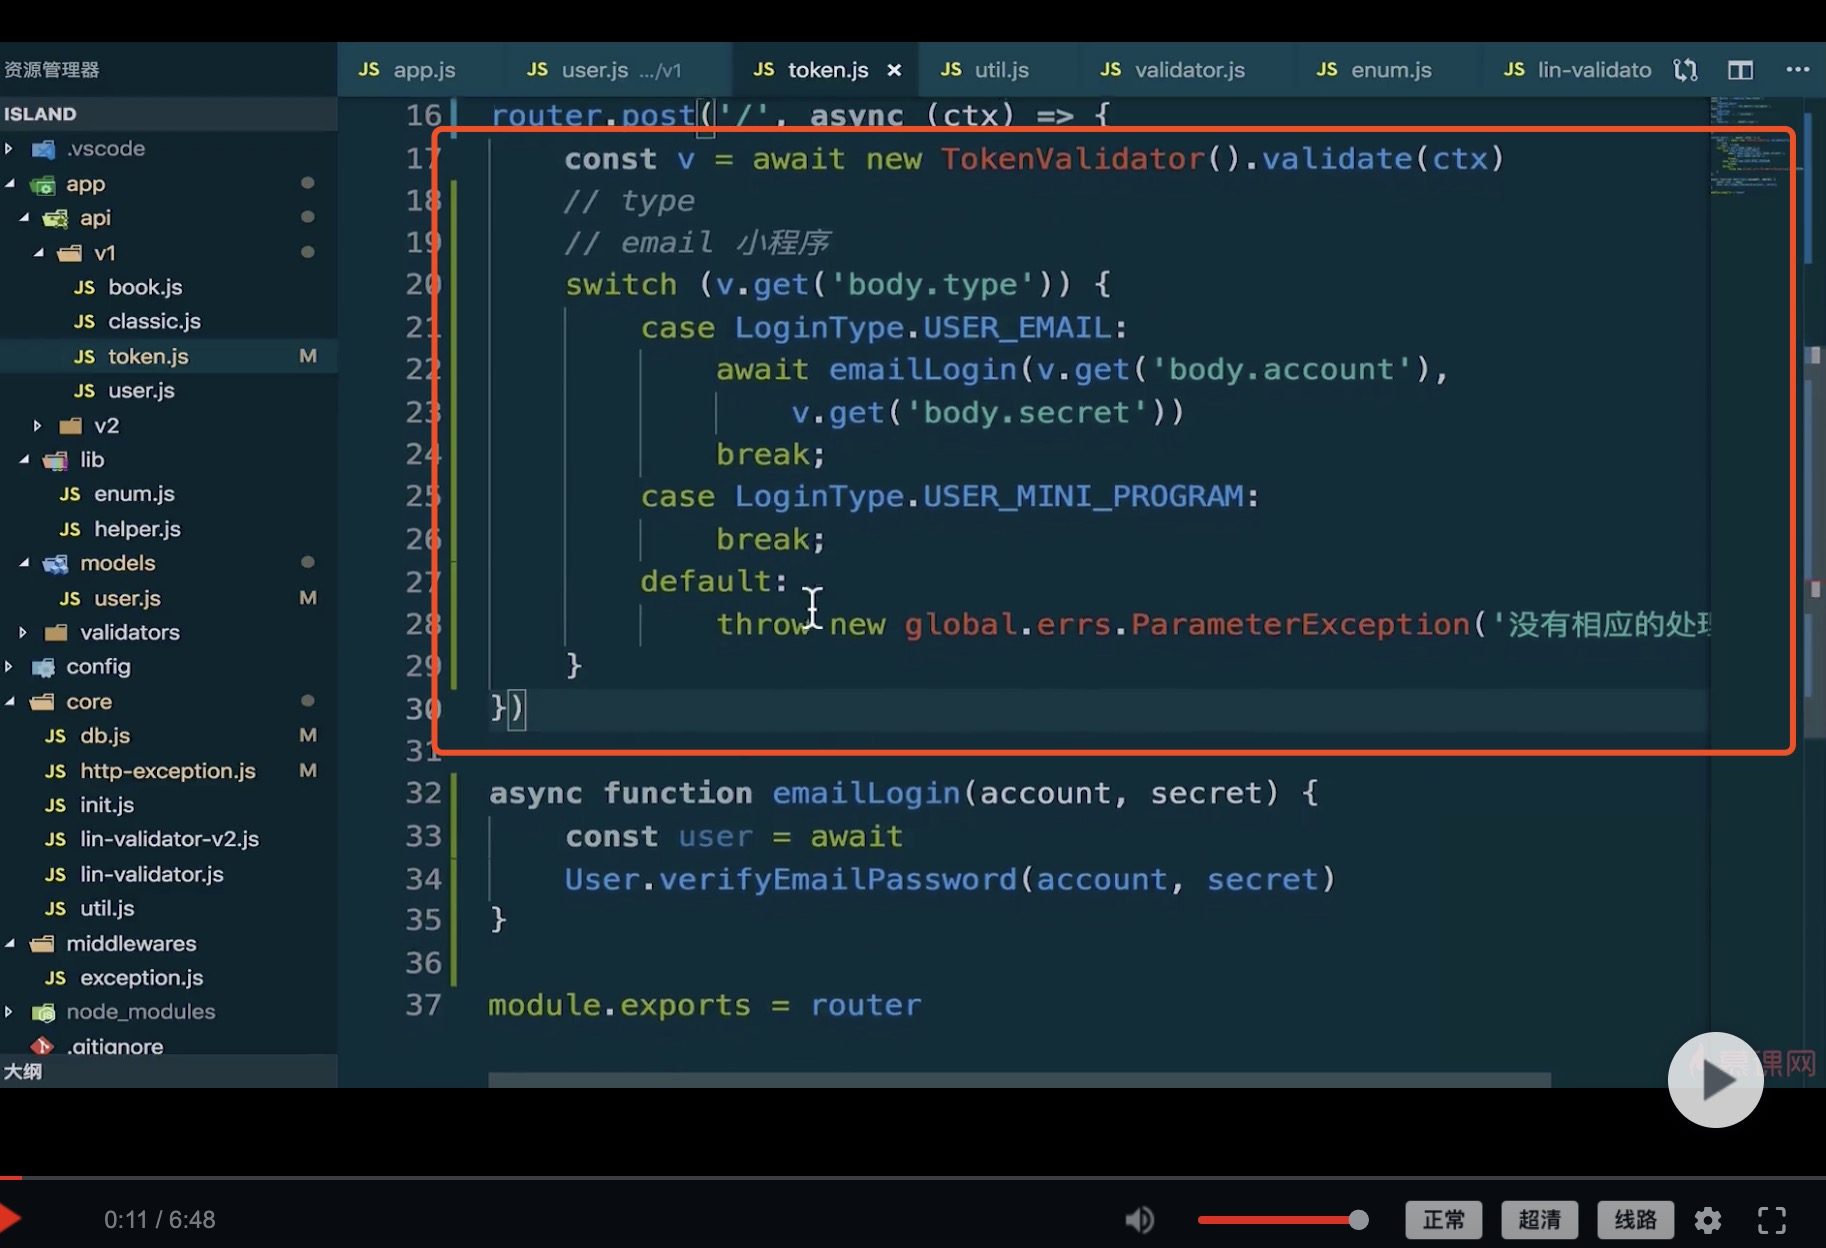Open the app.js editor tab
1826x1248 pixels.
point(407,70)
